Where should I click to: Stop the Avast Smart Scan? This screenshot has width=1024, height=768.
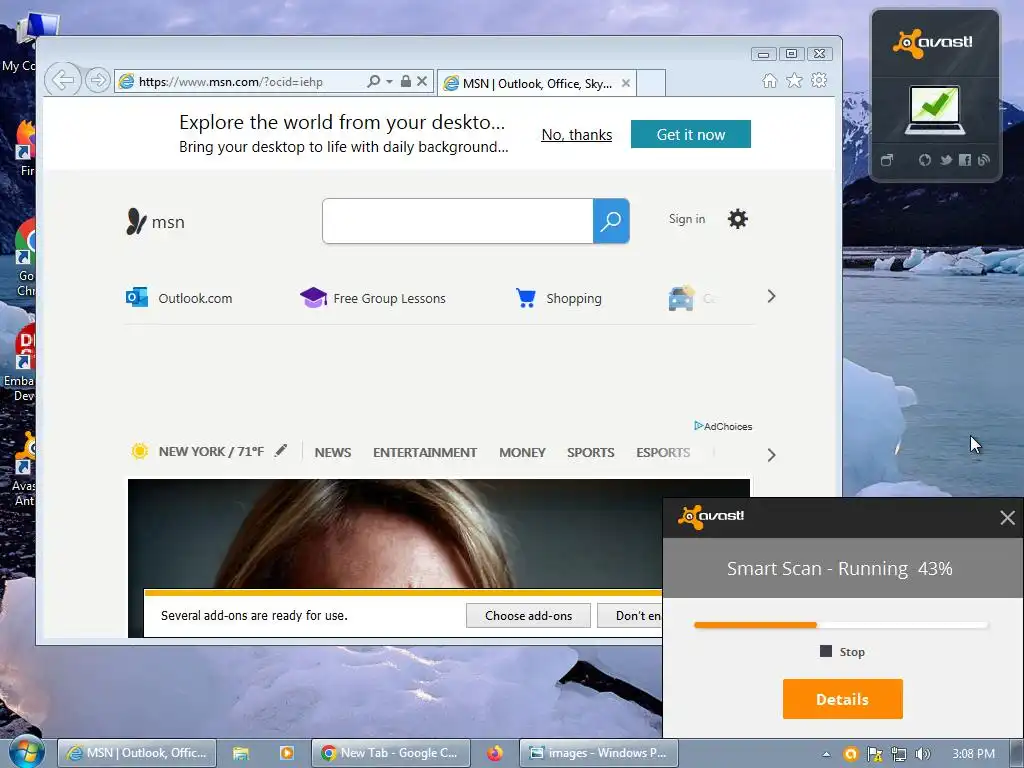[x=842, y=652]
